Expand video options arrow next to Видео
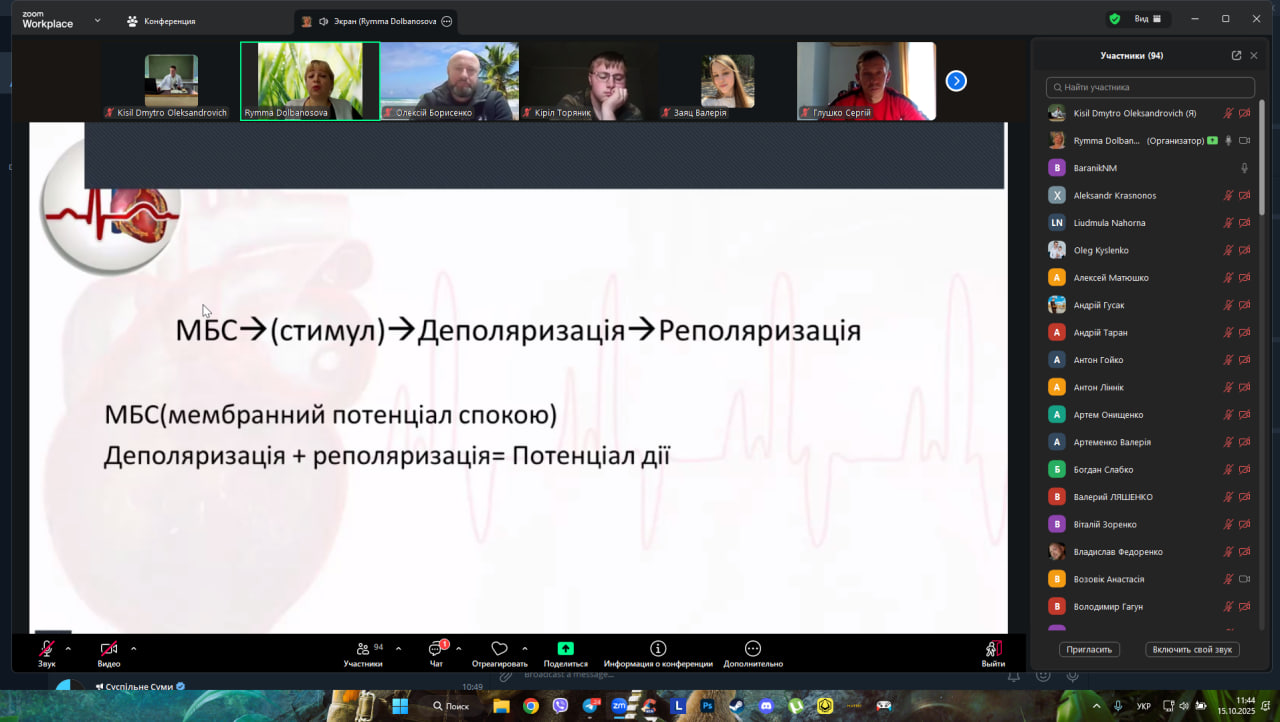The image size is (1280, 722). tap(133, 648)
